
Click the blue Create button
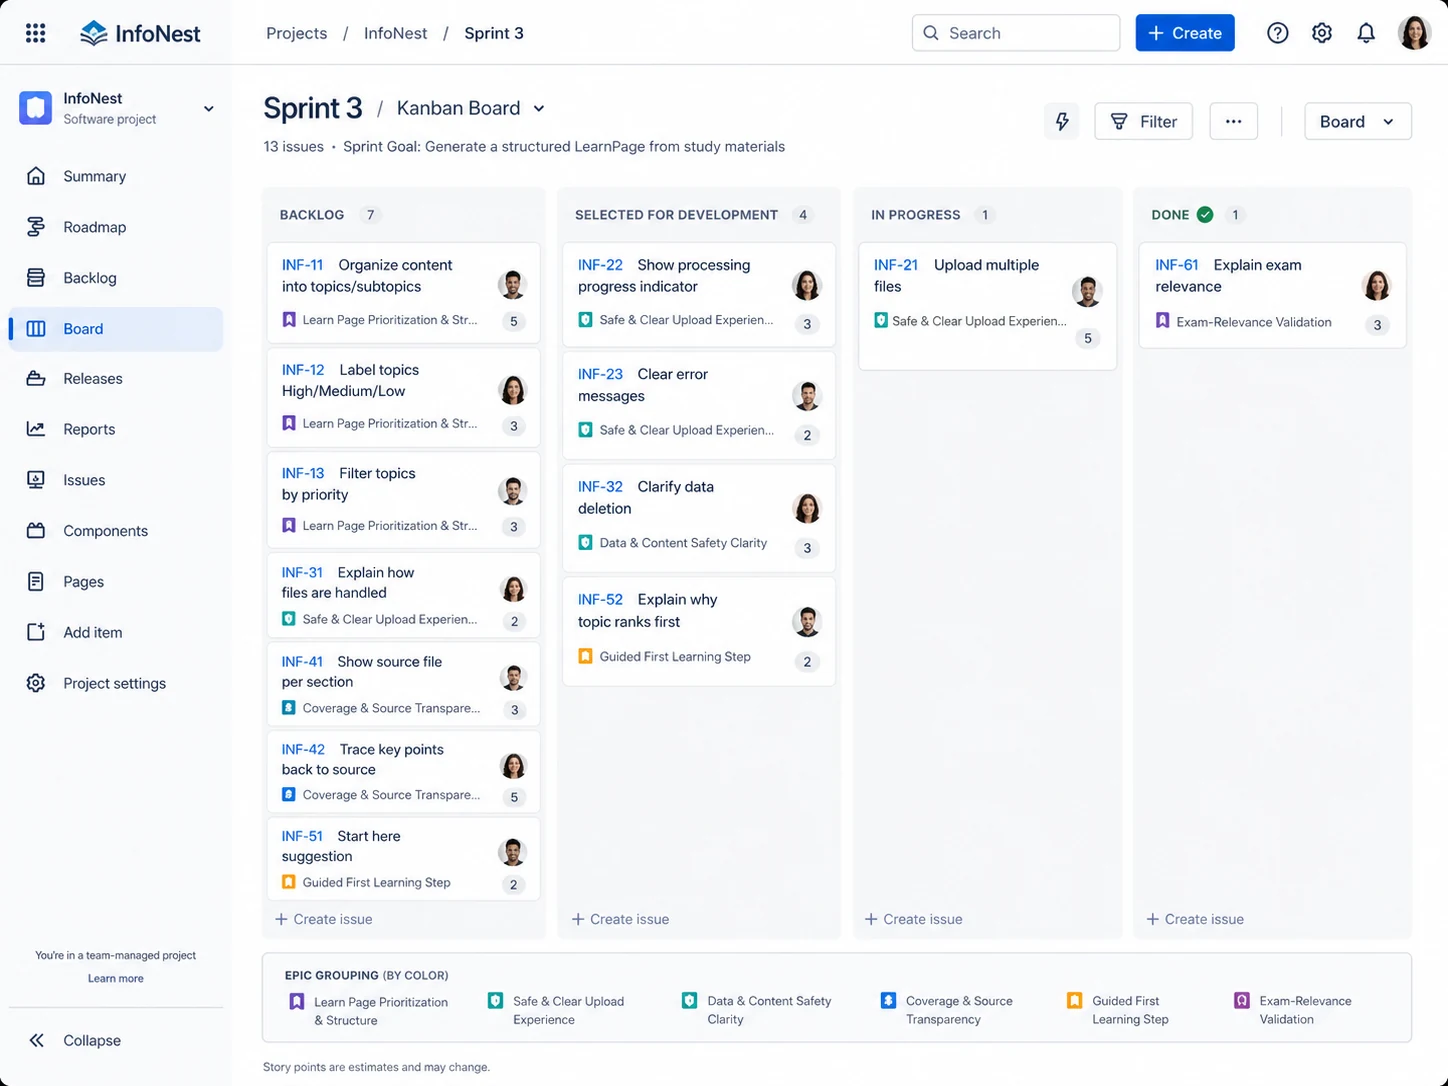tap(1185, 33)
